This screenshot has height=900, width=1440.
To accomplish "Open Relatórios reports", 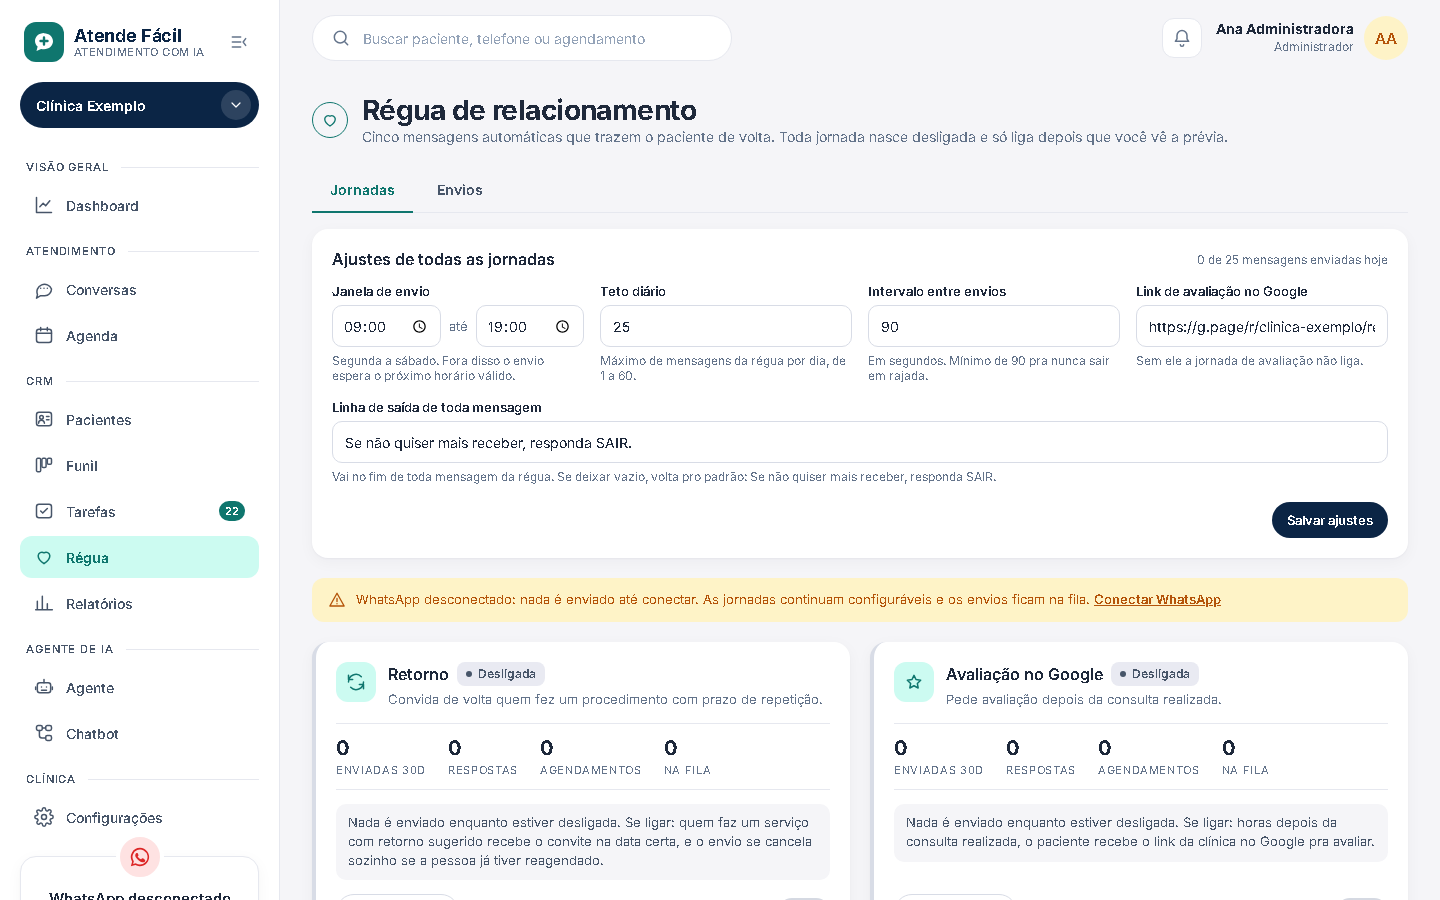I will point(139,604).
